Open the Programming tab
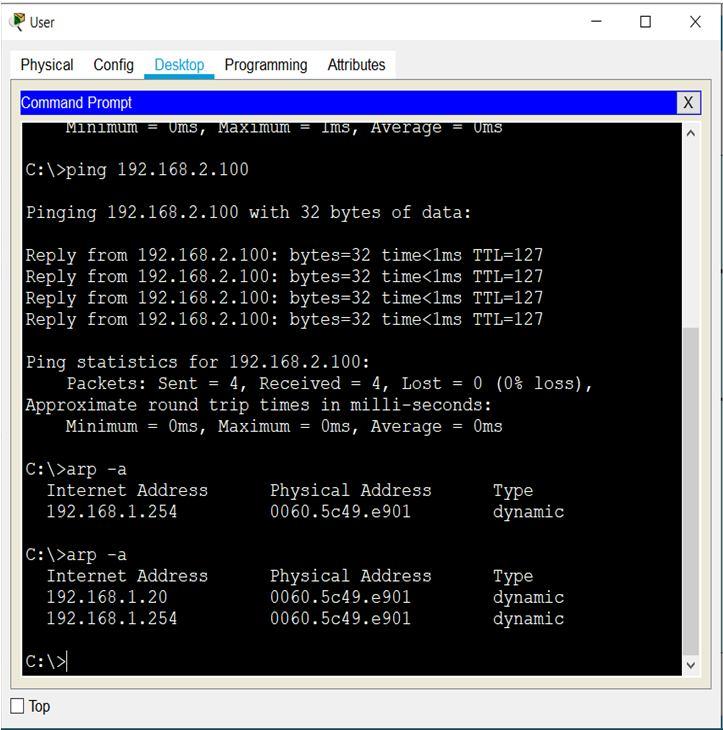 pyautogui.click(x=266, y=65)
